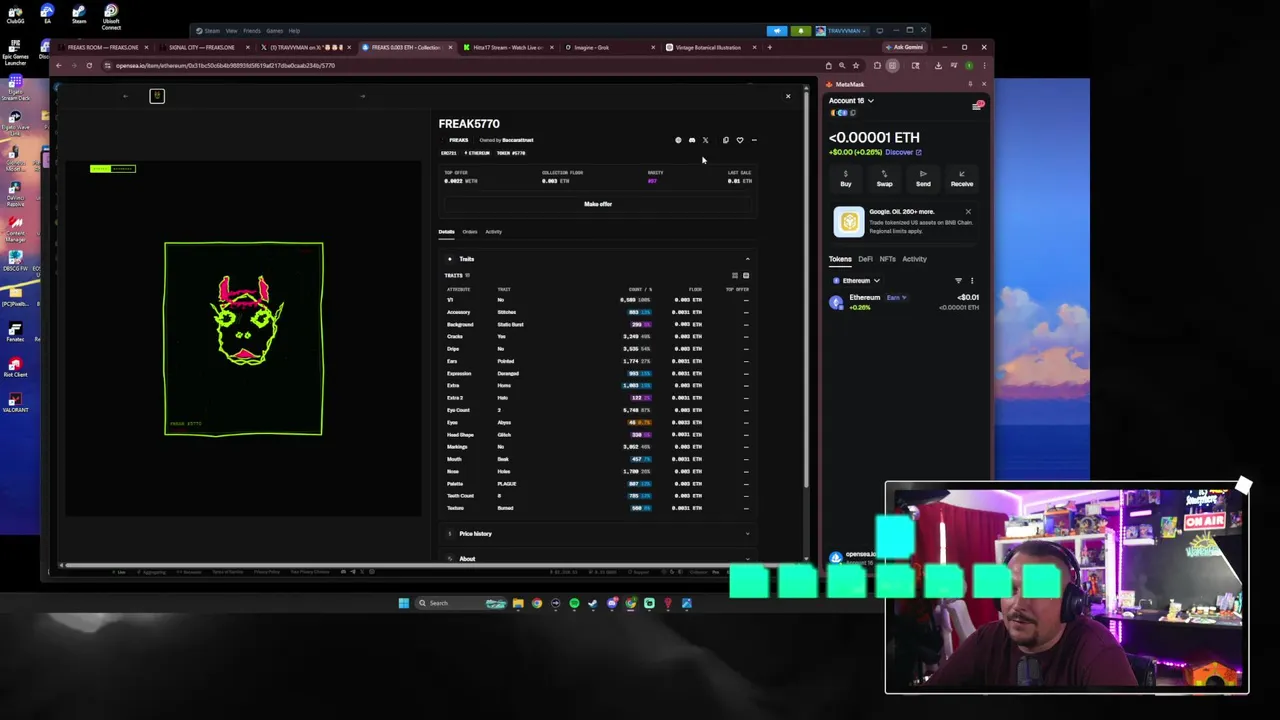The image size is (1280, 720).
Task: Open the MetaMask Account 16 dropdown
Action: 851,101
